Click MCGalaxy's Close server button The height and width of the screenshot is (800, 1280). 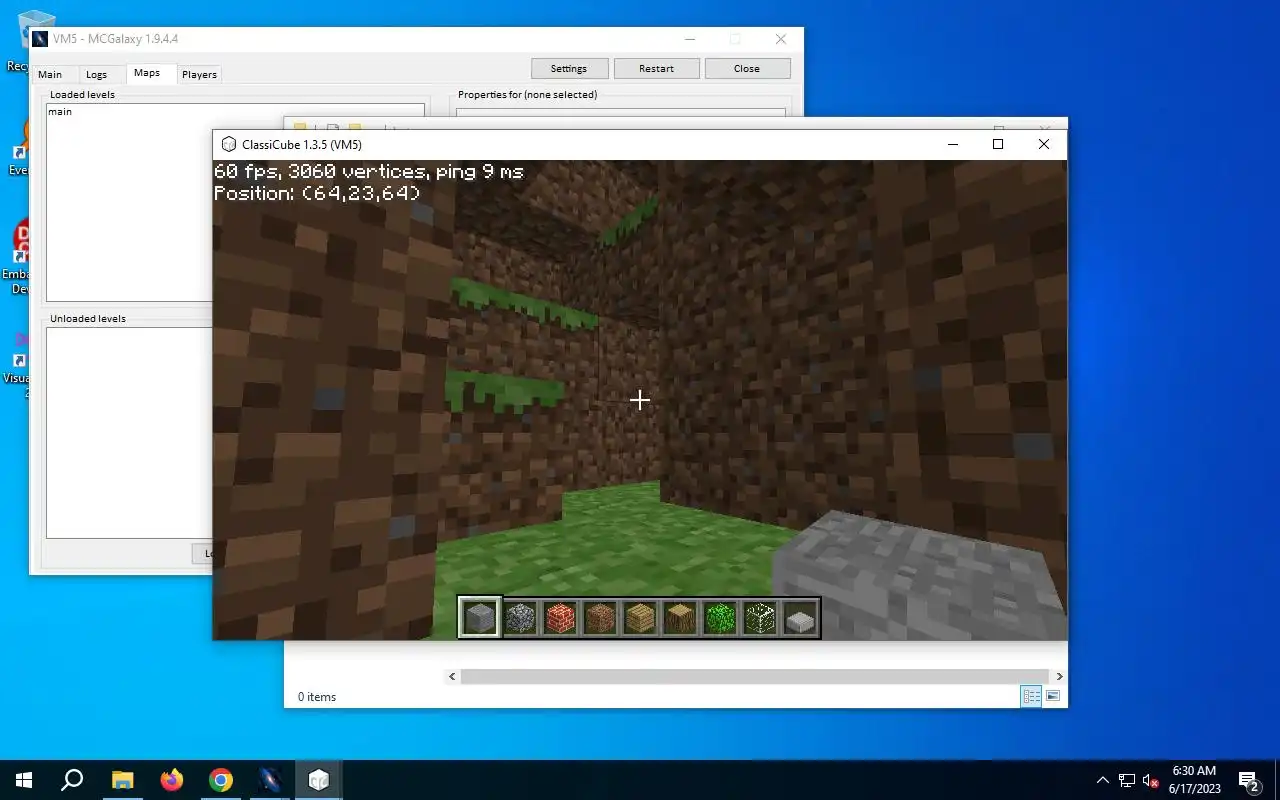(x=746, y=68)
